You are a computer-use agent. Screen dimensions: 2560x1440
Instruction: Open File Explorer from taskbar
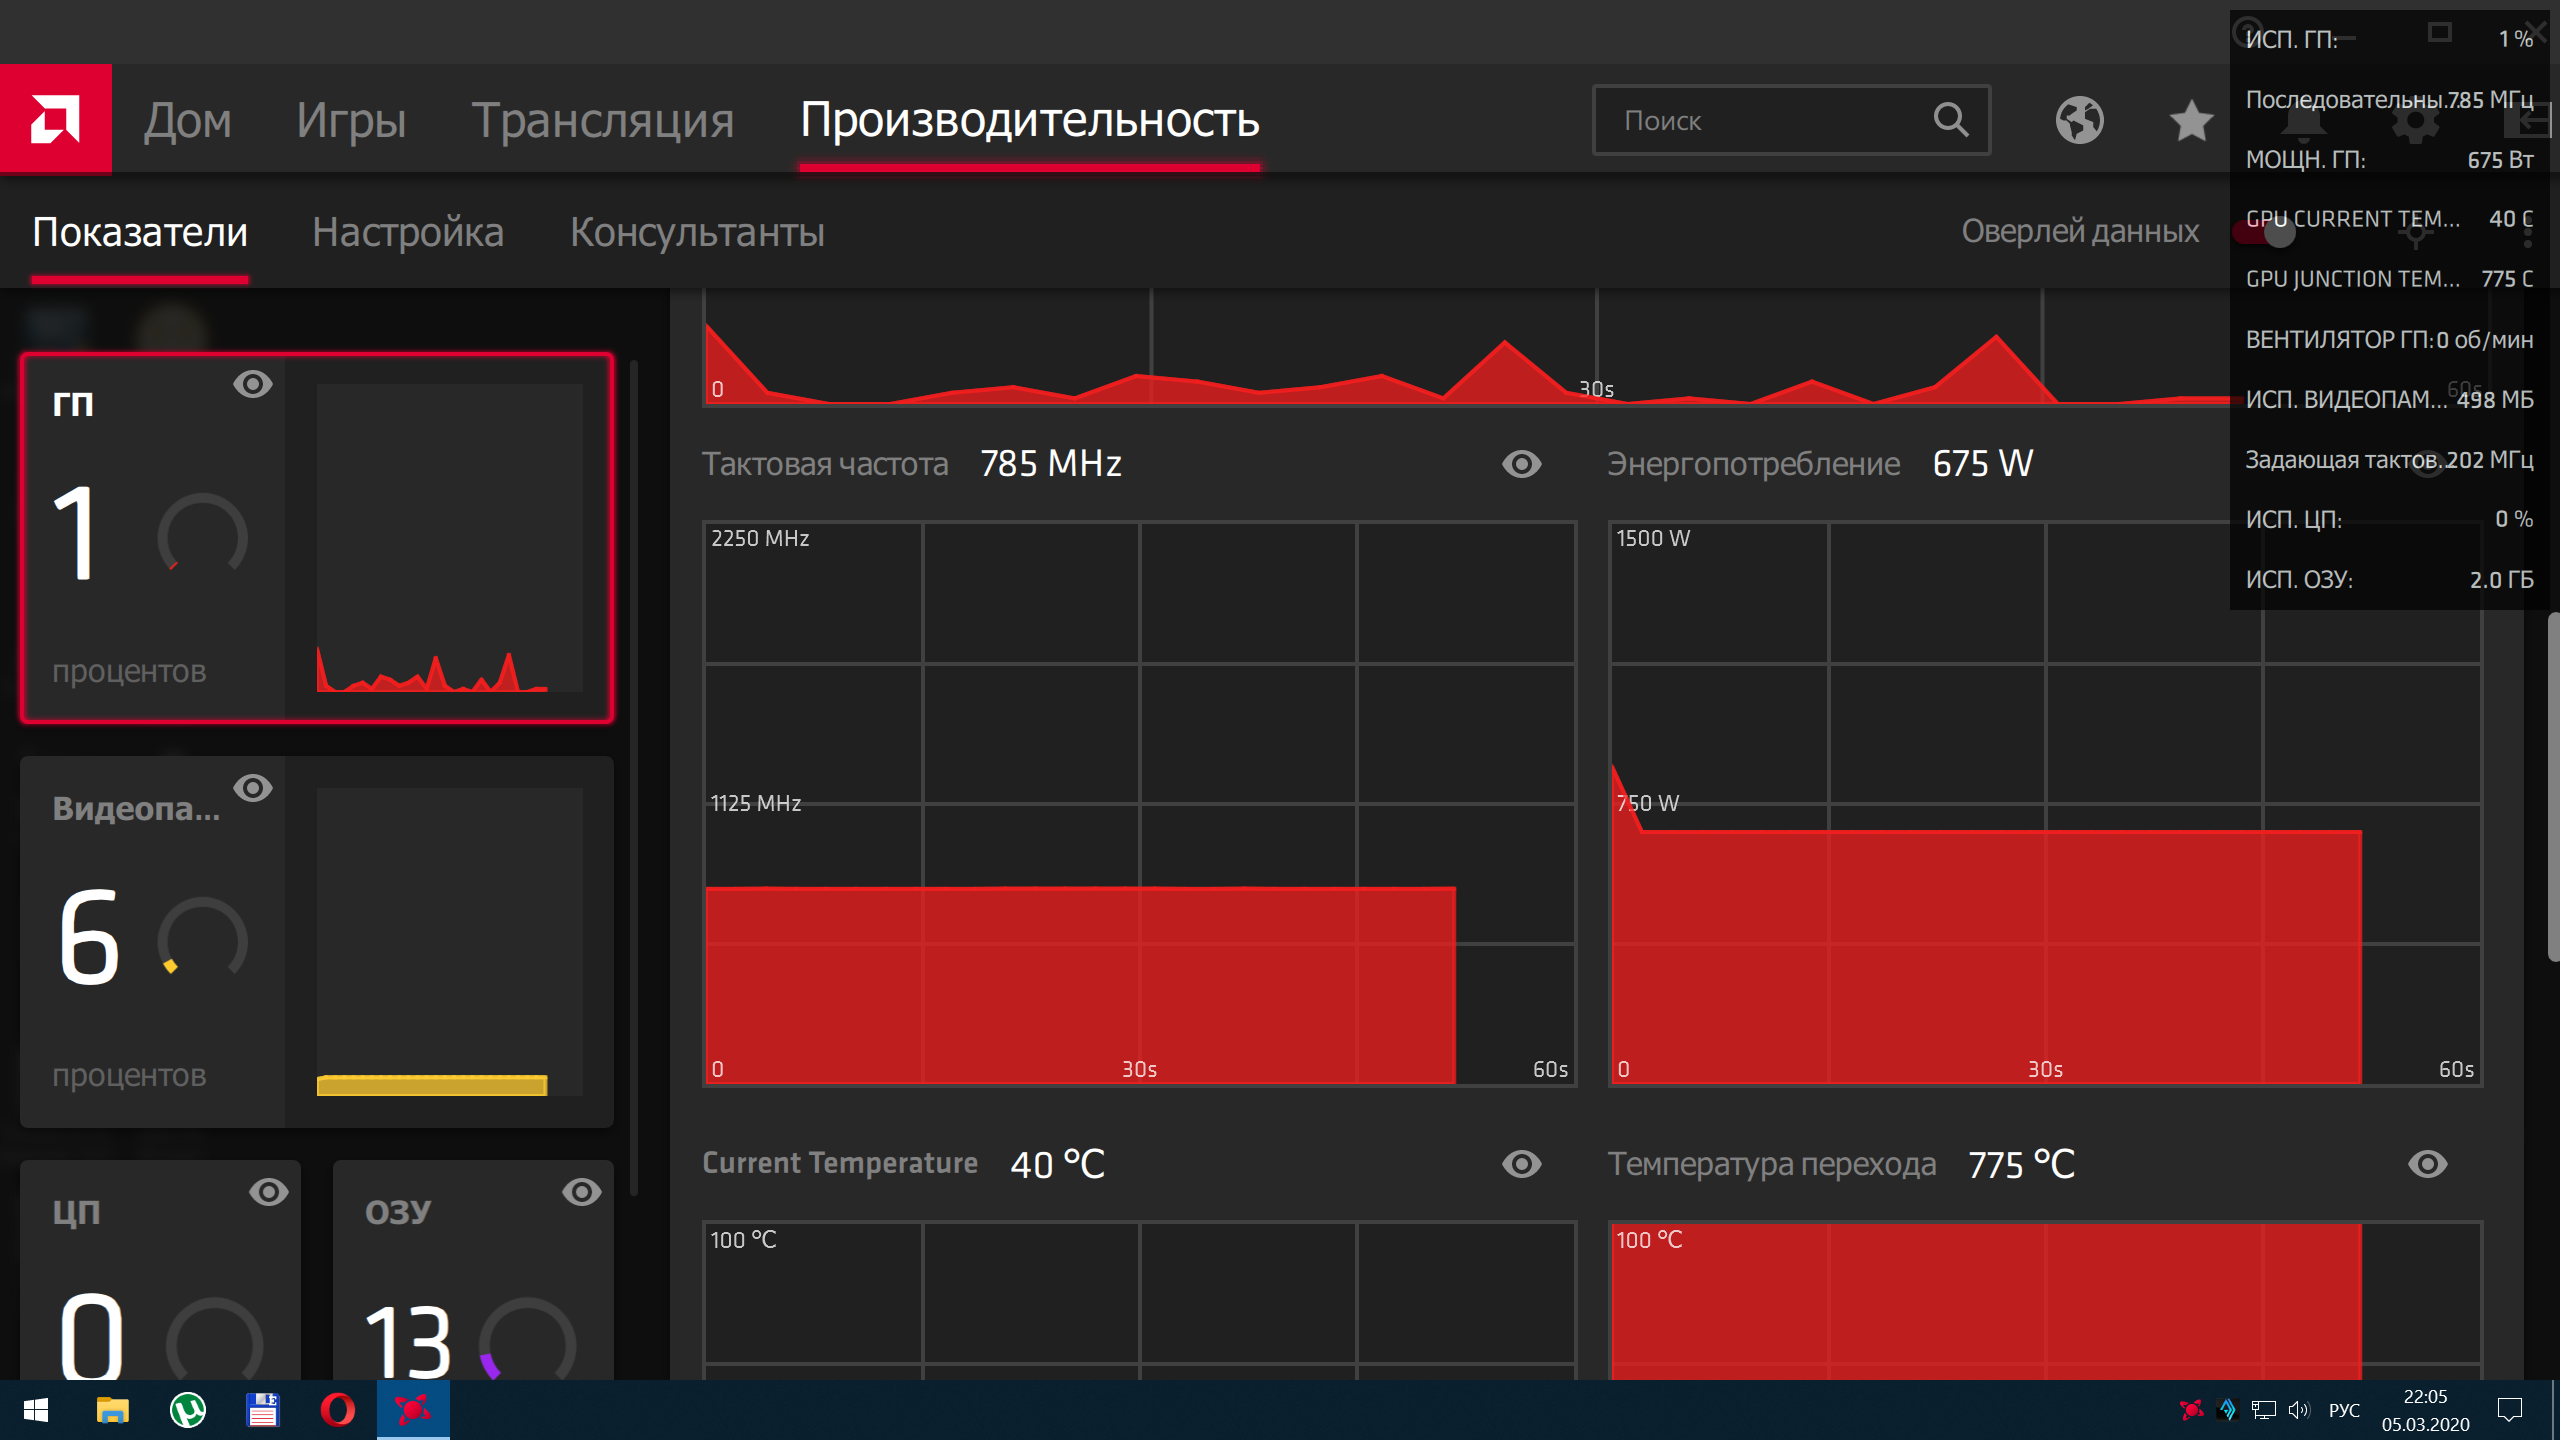(x=112, y=1410)
